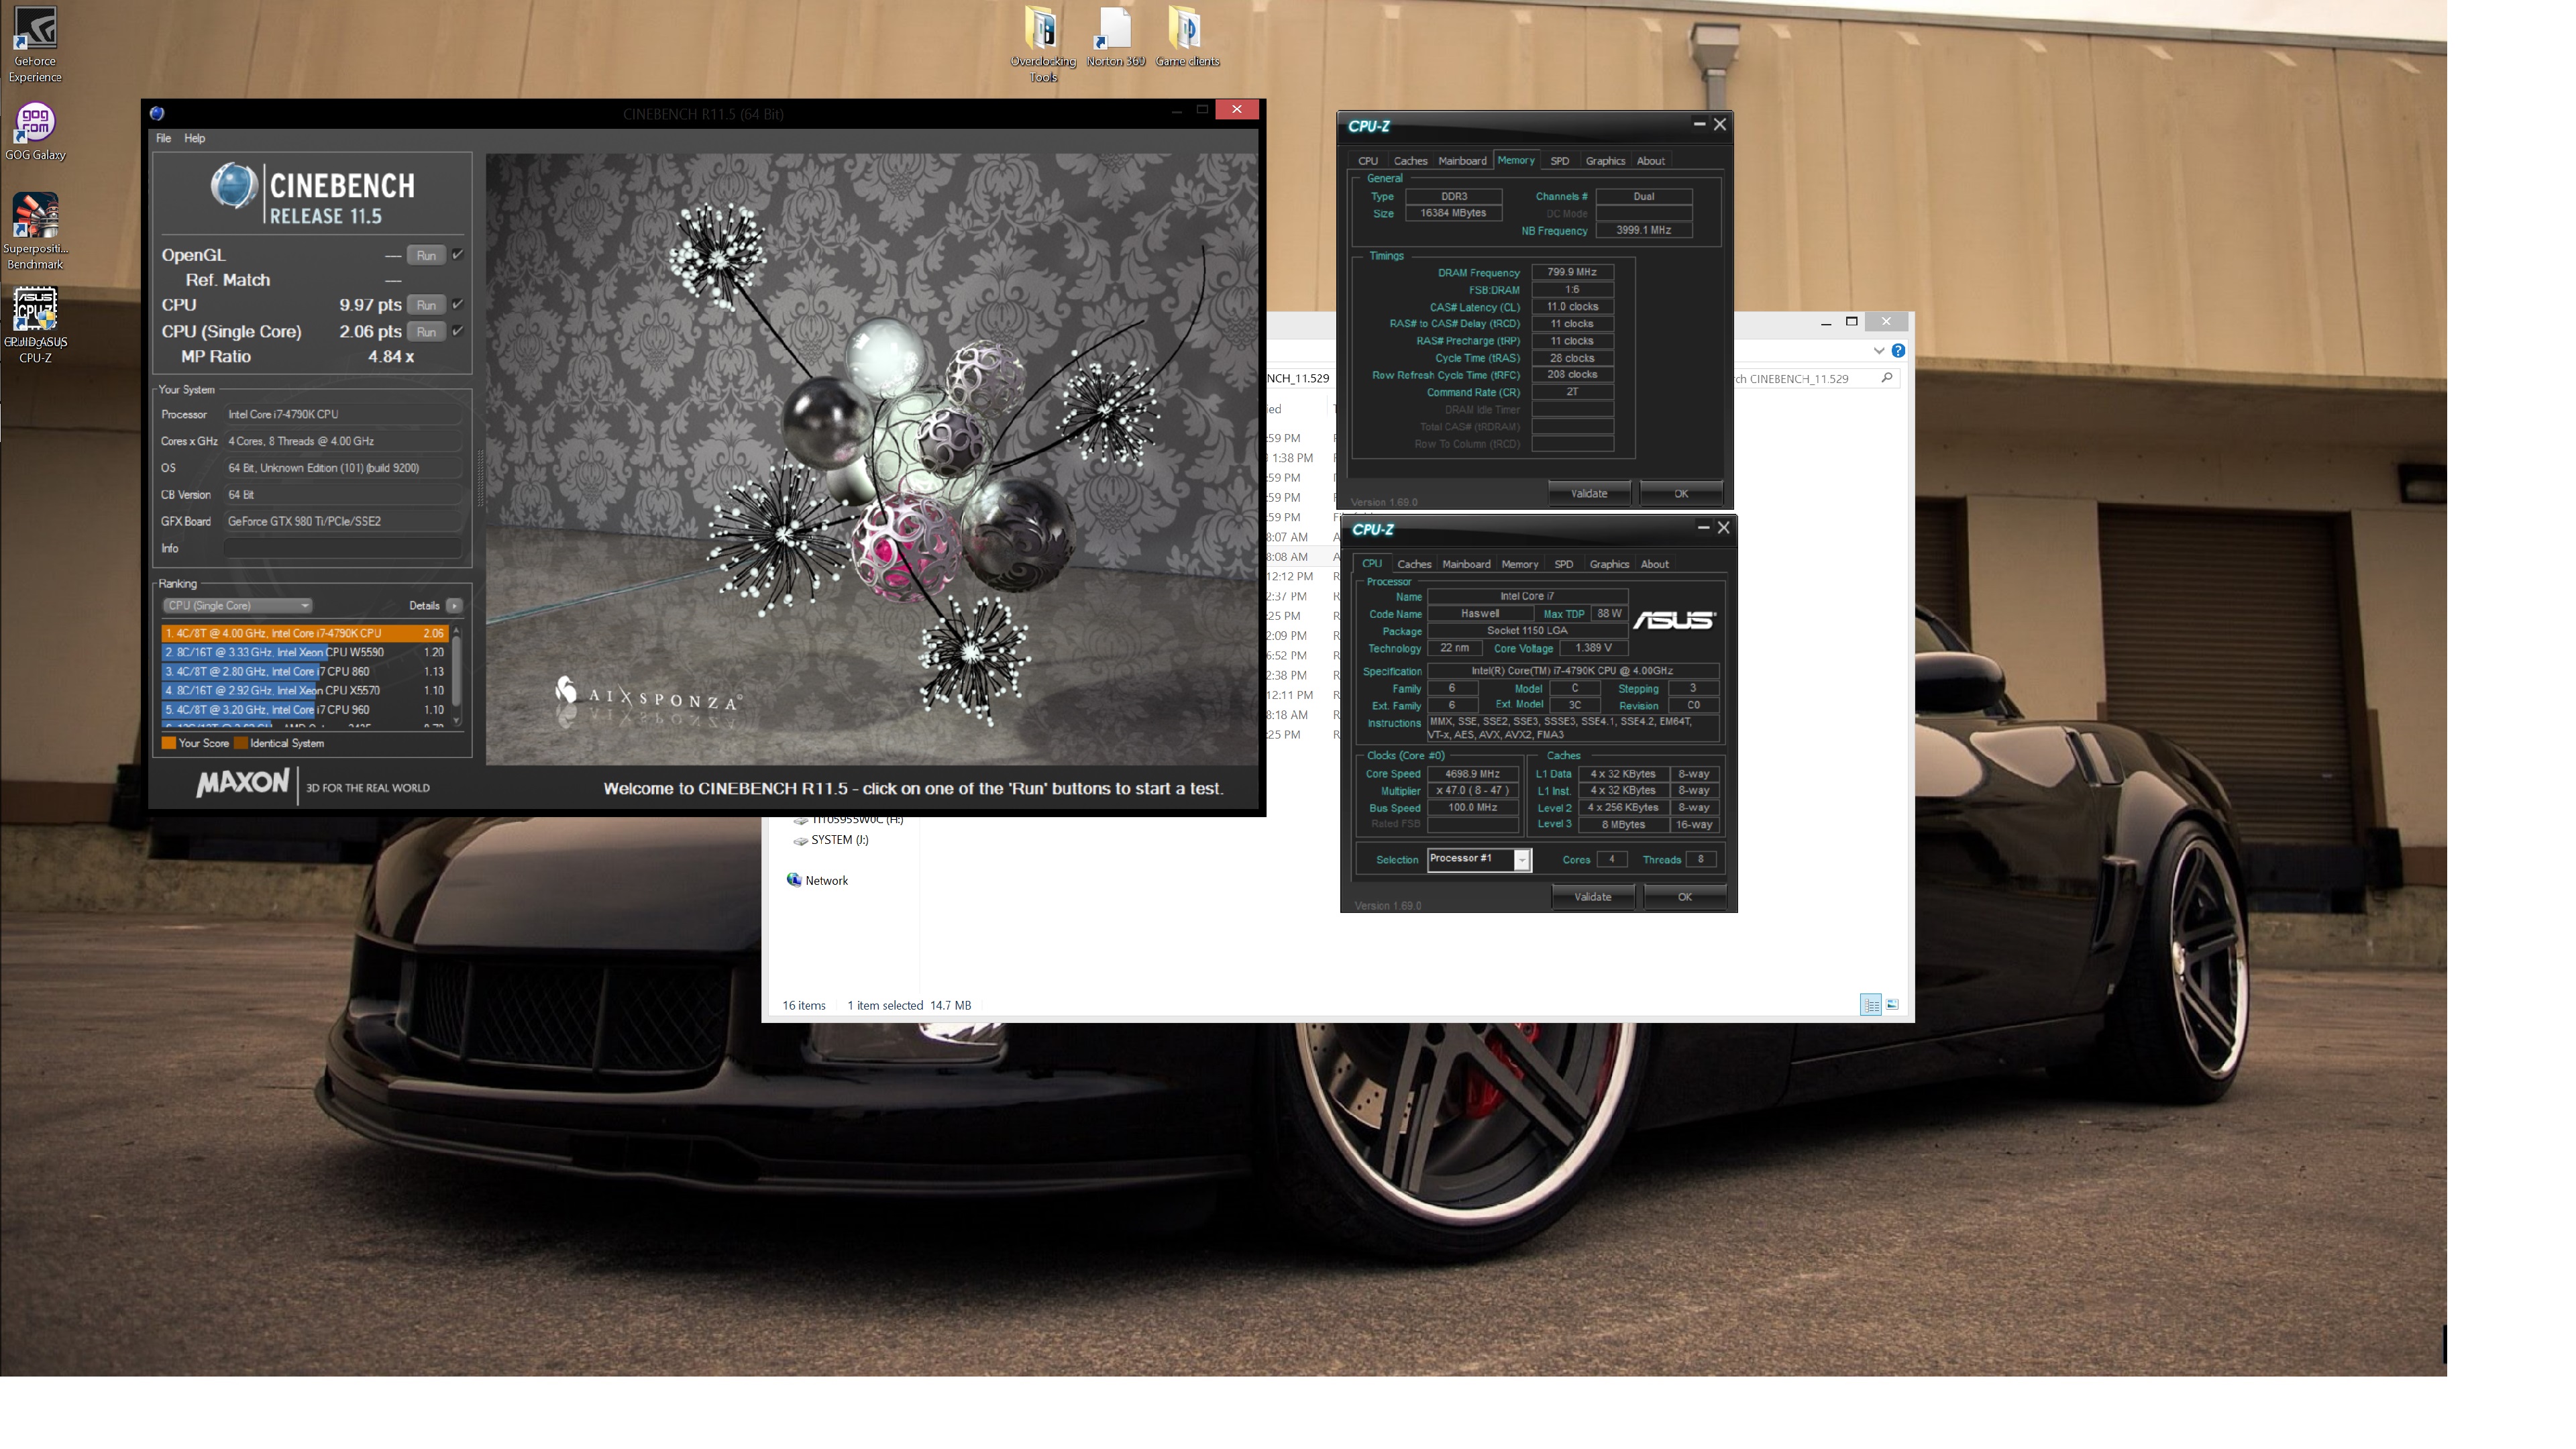Switch to Caches tab in upper CPU-Z

pos(1410,161)
